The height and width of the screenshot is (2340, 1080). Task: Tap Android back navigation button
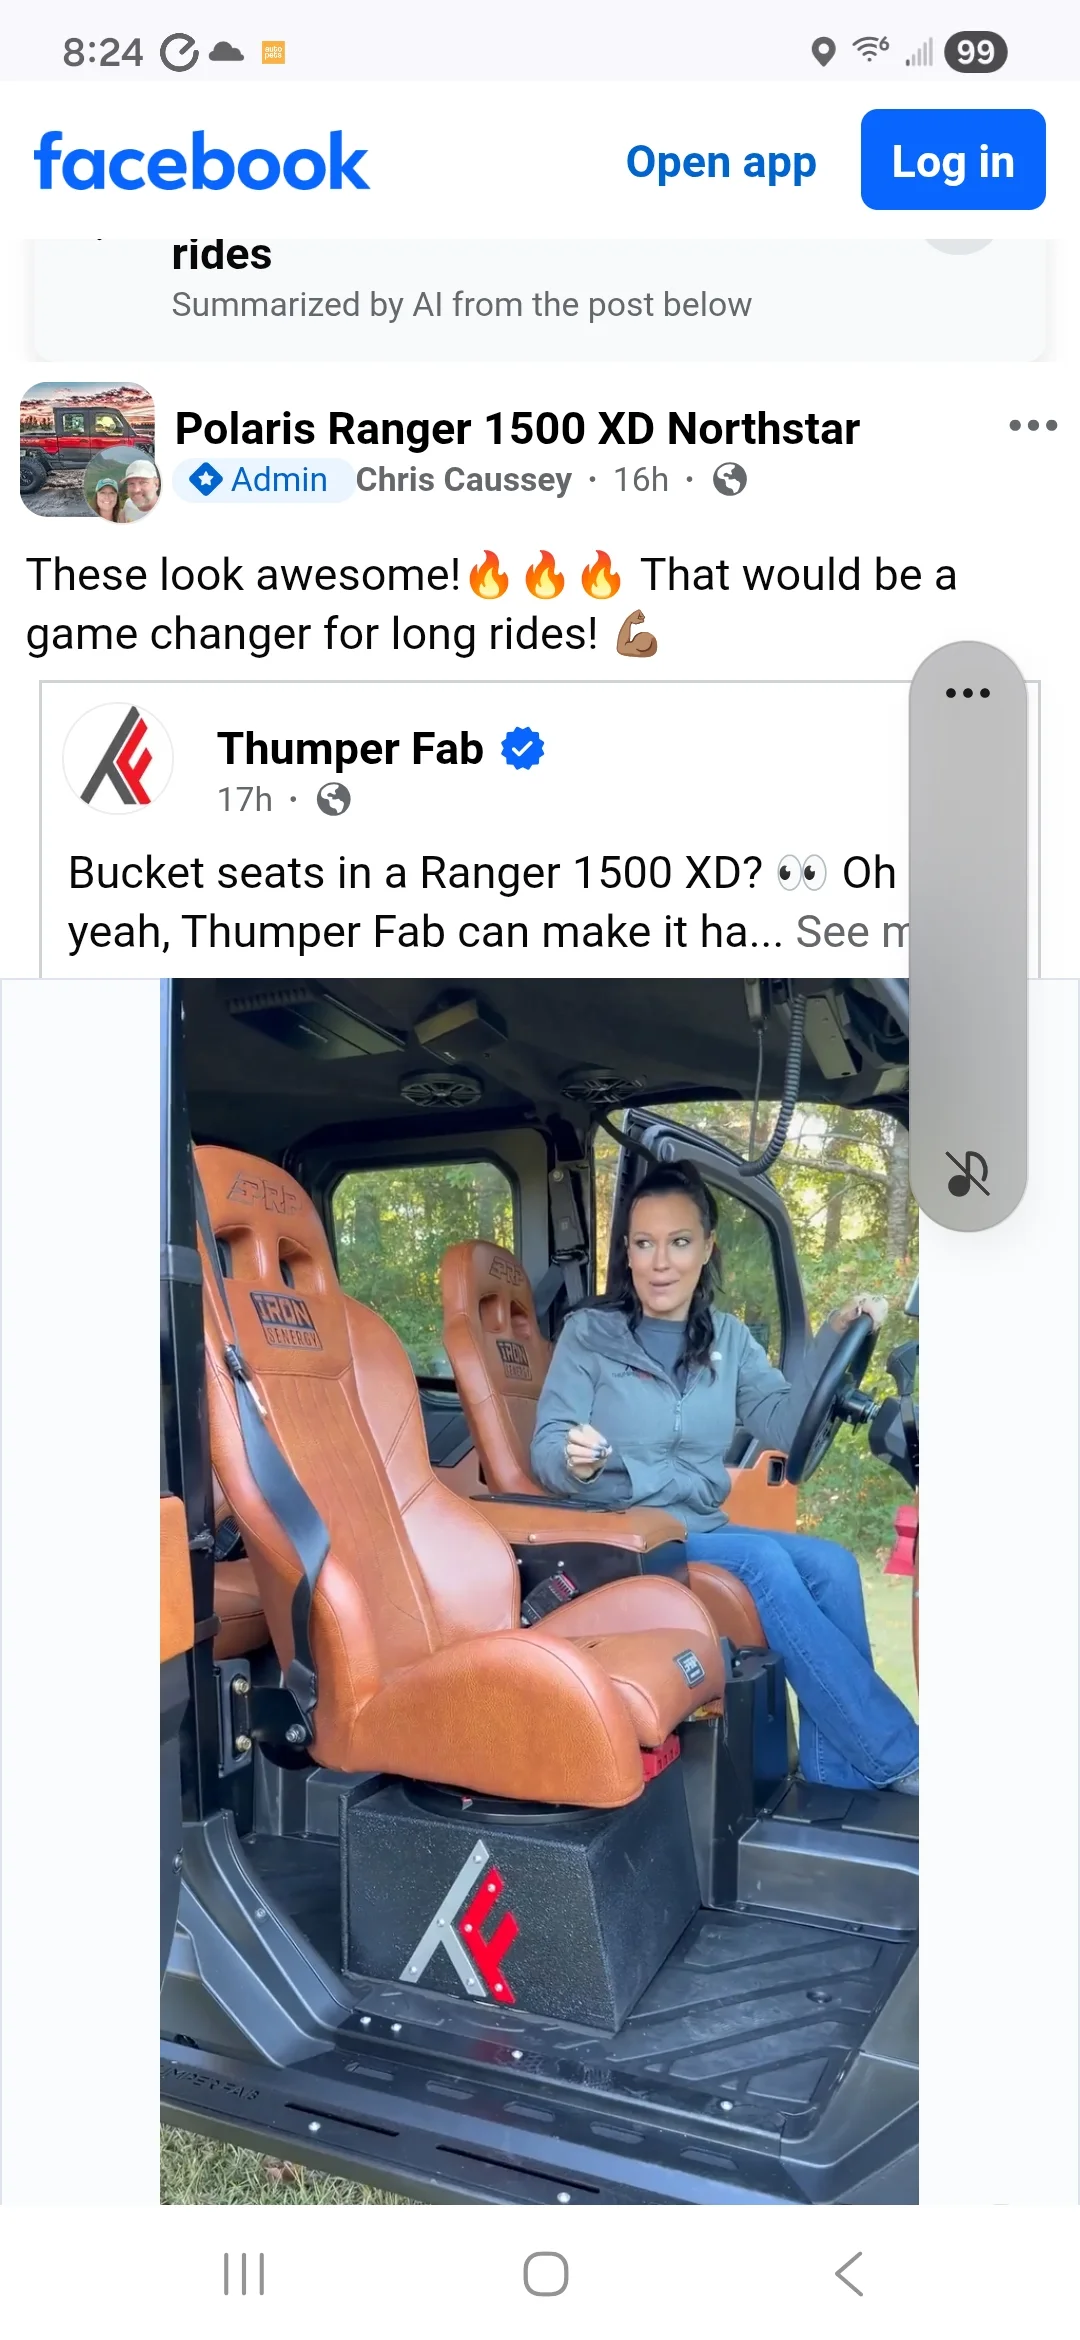[x=849, y=2273]
